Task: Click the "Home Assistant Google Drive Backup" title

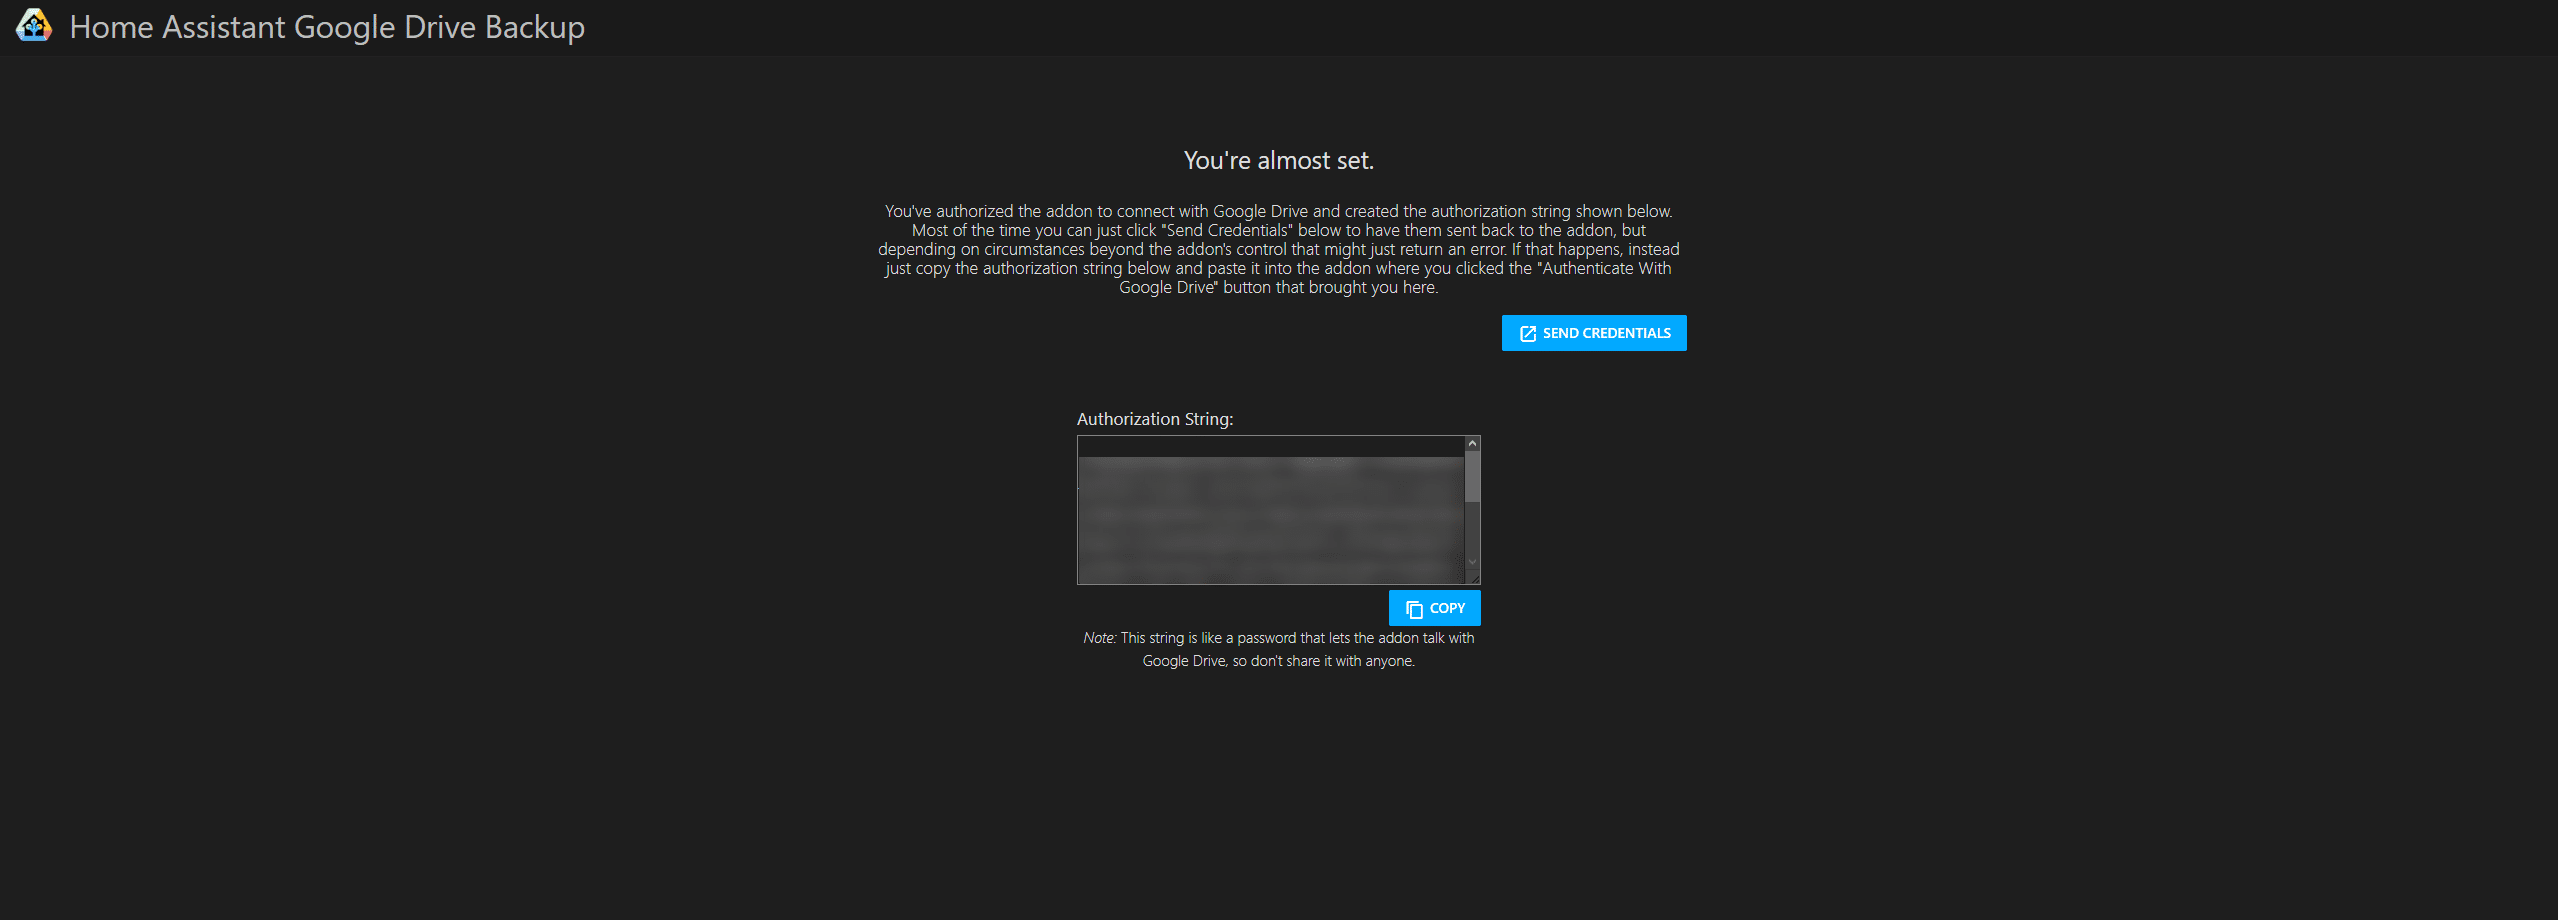Action: 327,27
